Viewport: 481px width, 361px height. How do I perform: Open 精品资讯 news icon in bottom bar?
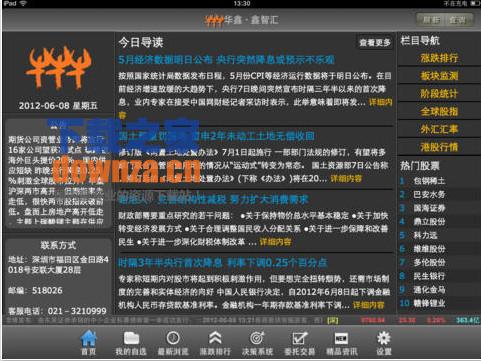tap(342, 338)
